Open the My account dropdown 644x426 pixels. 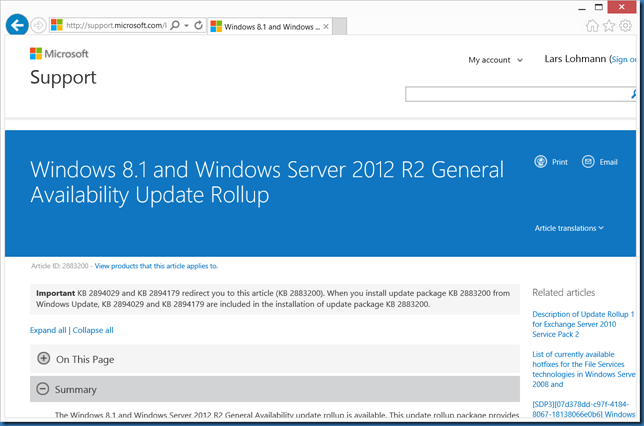tap(496, 60)
